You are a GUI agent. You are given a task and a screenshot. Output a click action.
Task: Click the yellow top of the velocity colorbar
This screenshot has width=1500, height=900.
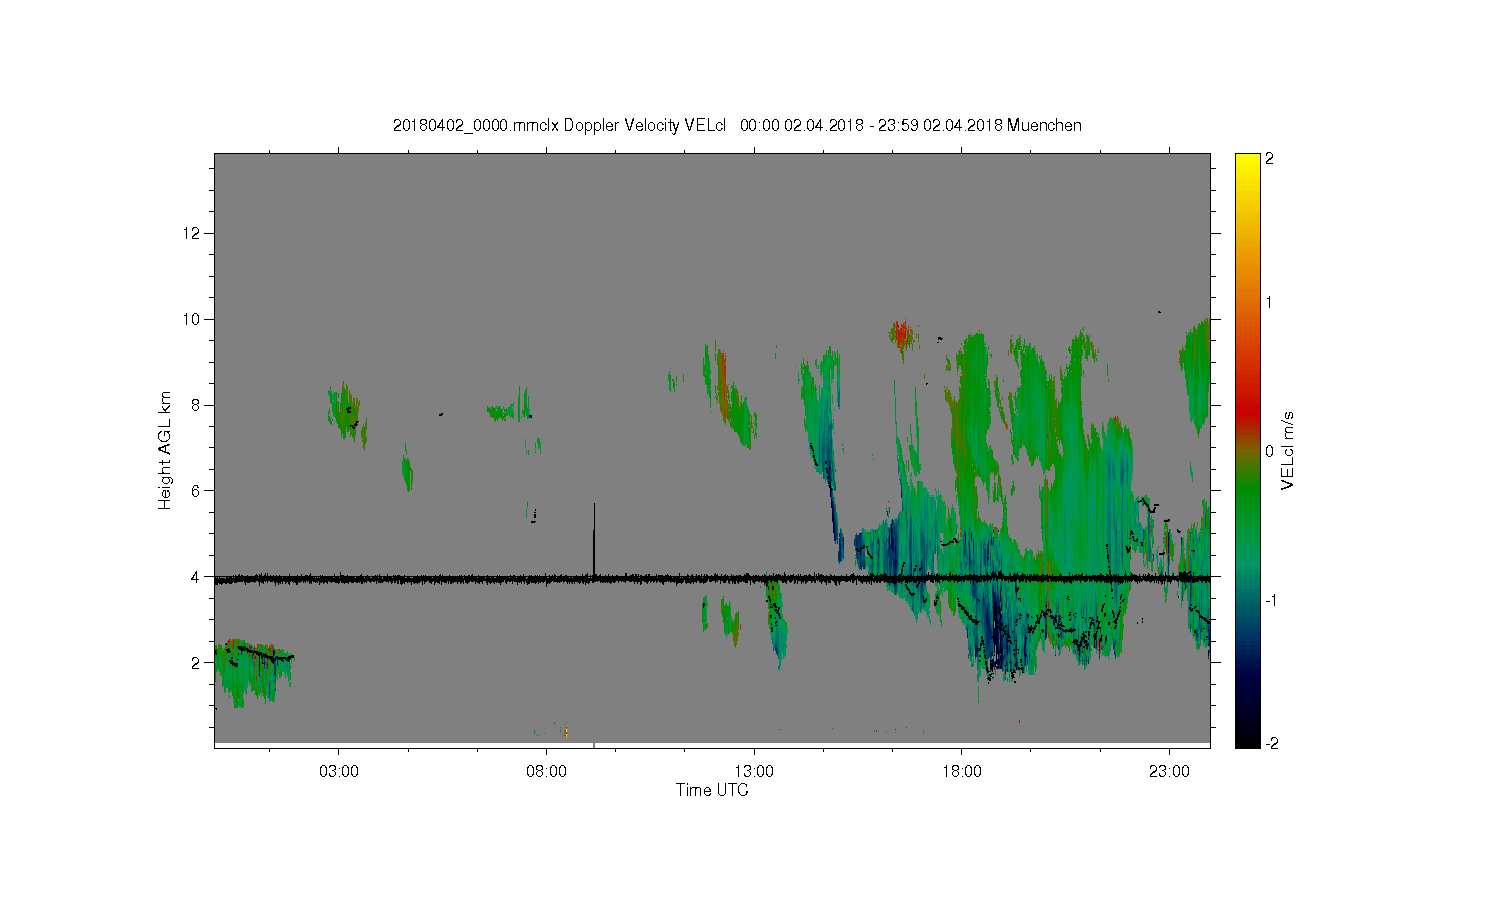click(1247, 163)
